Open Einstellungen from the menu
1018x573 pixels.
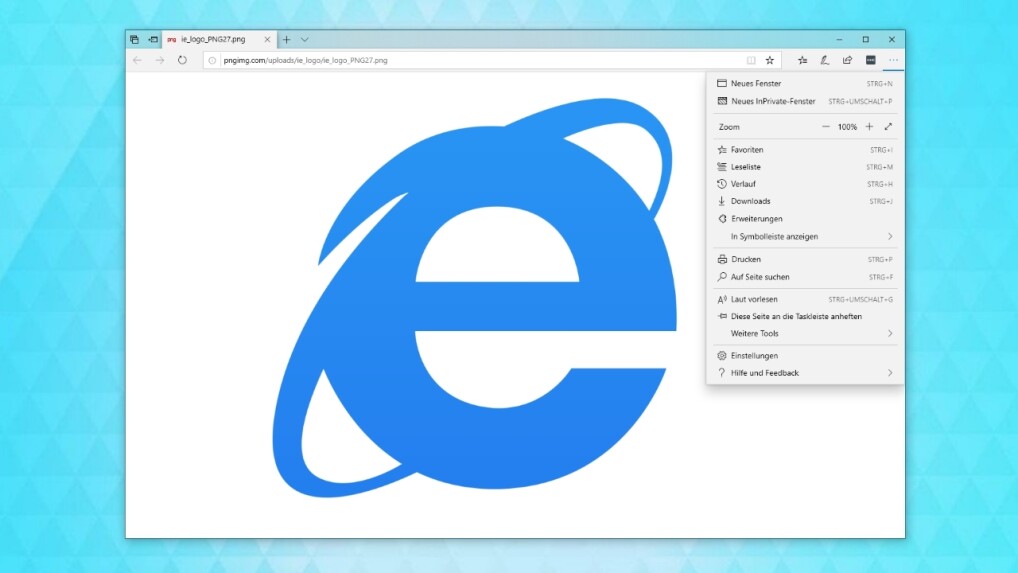coord(805,356)
